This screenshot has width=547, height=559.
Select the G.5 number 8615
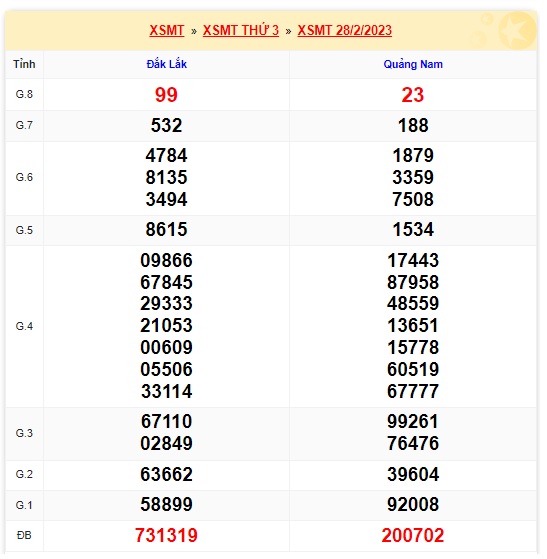click(x=167, y=229)
